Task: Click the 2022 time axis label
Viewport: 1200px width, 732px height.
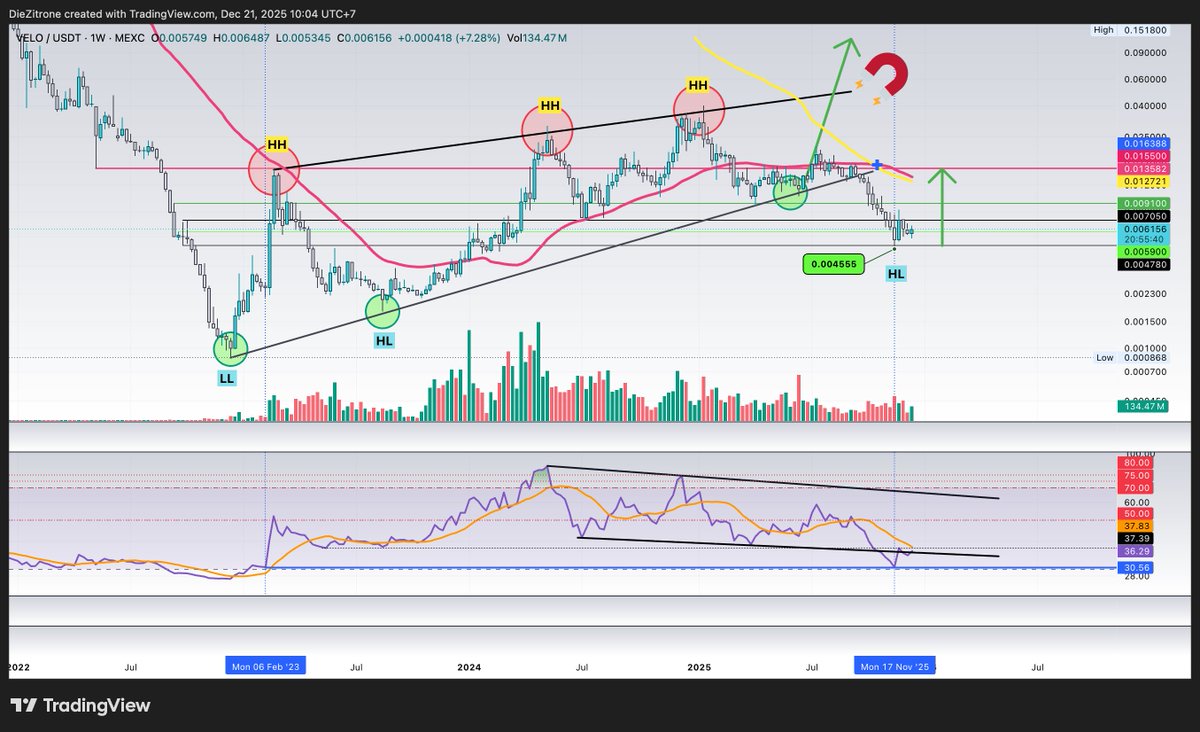Action: coord(20,665)
